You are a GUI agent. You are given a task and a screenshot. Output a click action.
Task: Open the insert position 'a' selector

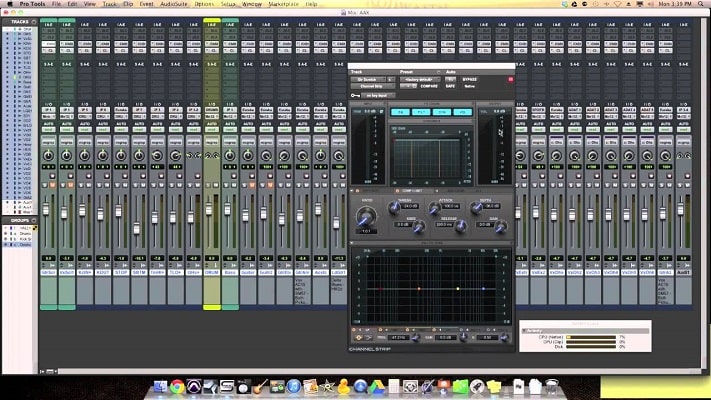point(390,79)
